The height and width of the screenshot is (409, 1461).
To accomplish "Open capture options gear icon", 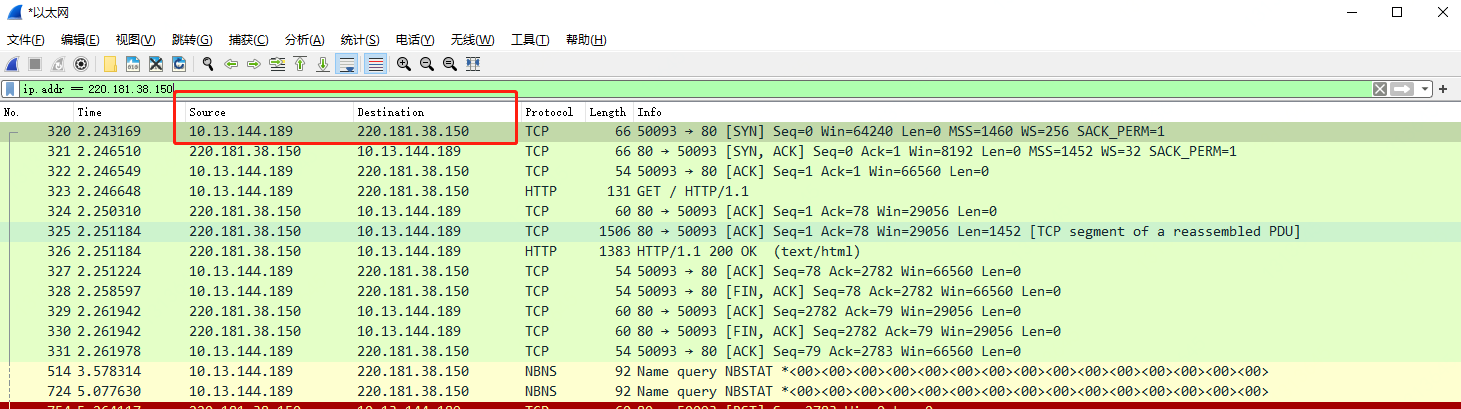I will [x=81, y=64].
